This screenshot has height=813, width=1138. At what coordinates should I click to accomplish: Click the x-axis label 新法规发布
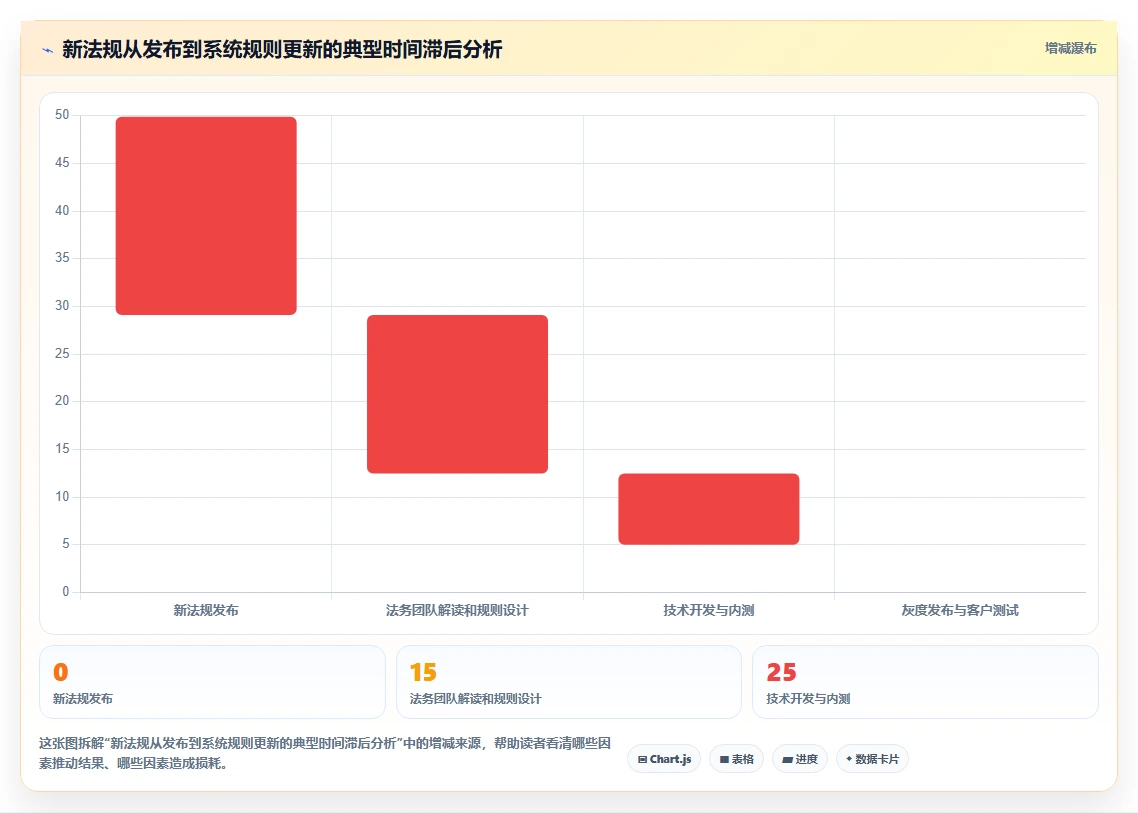tap(206, 610)
